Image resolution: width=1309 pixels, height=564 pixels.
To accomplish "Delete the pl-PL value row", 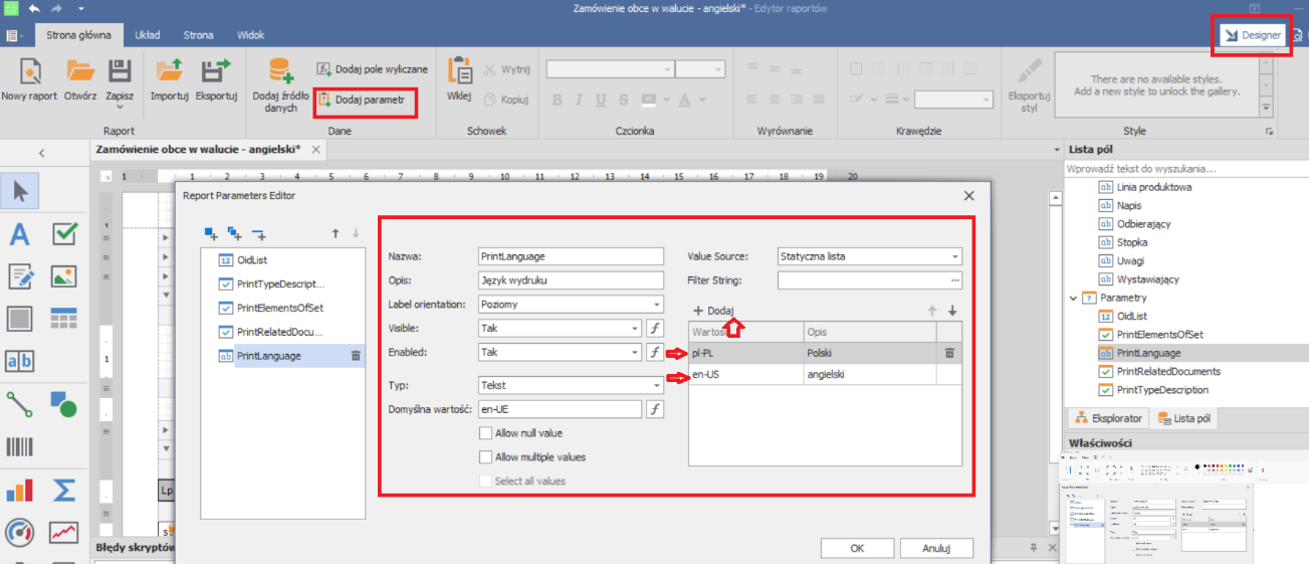I will click(x=949, y=353).
